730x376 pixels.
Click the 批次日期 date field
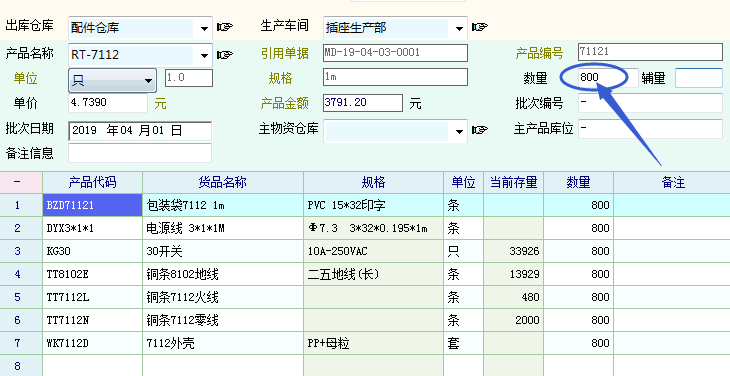[x=140, y=131]
